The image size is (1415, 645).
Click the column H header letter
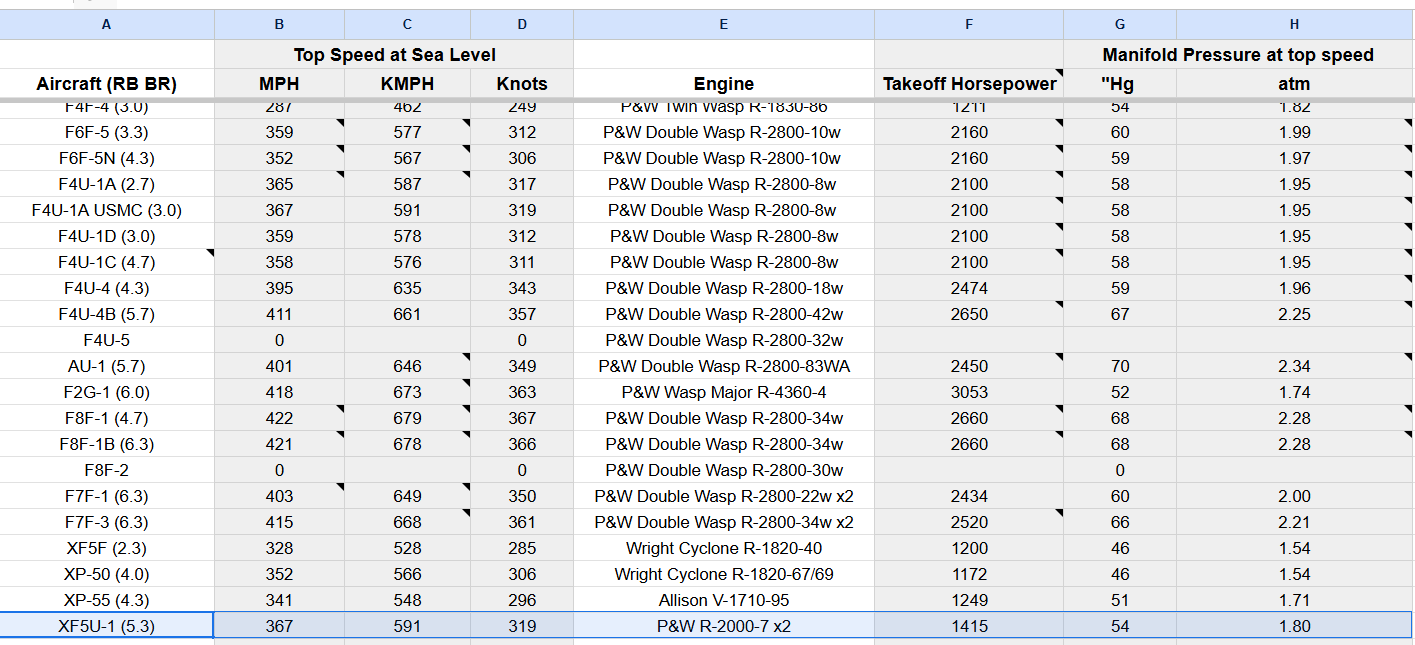(1294, 24)
